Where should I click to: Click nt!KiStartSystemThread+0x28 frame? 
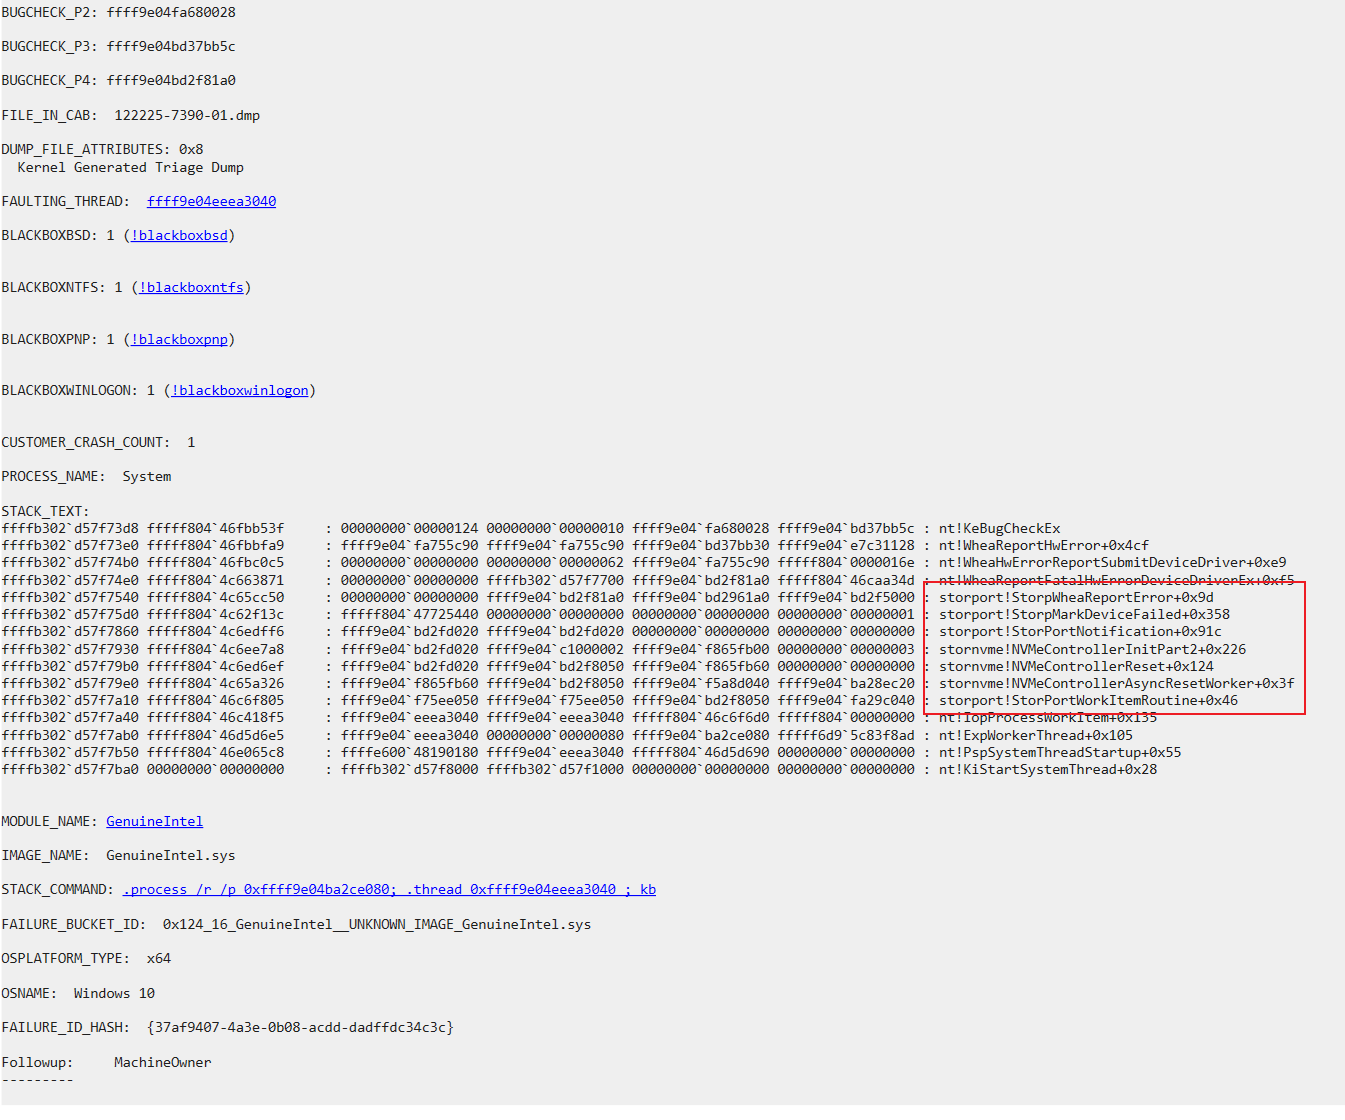coord(1047,769)
